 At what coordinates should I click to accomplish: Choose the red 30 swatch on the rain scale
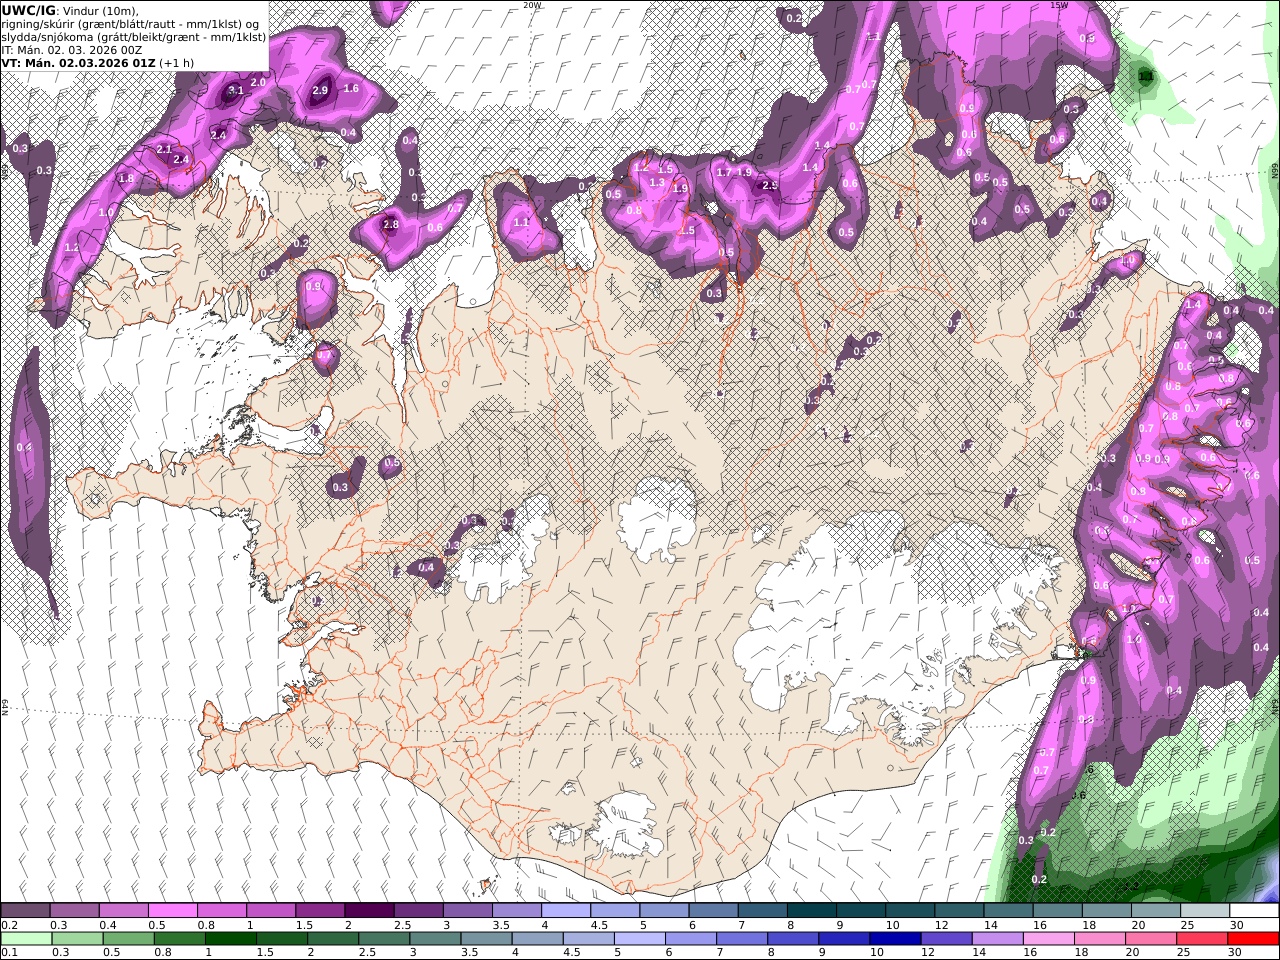tap(1253, 939)
